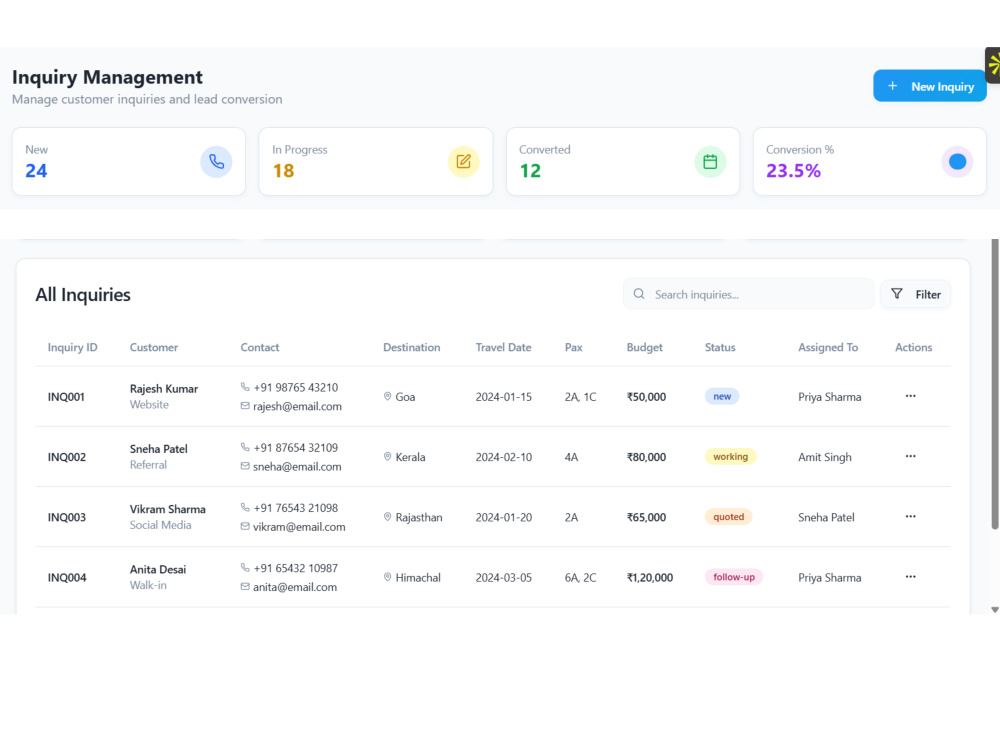Select the INQ002 inquiry ID
Viewport: 1000px width, 750px height.
(67, 457)
